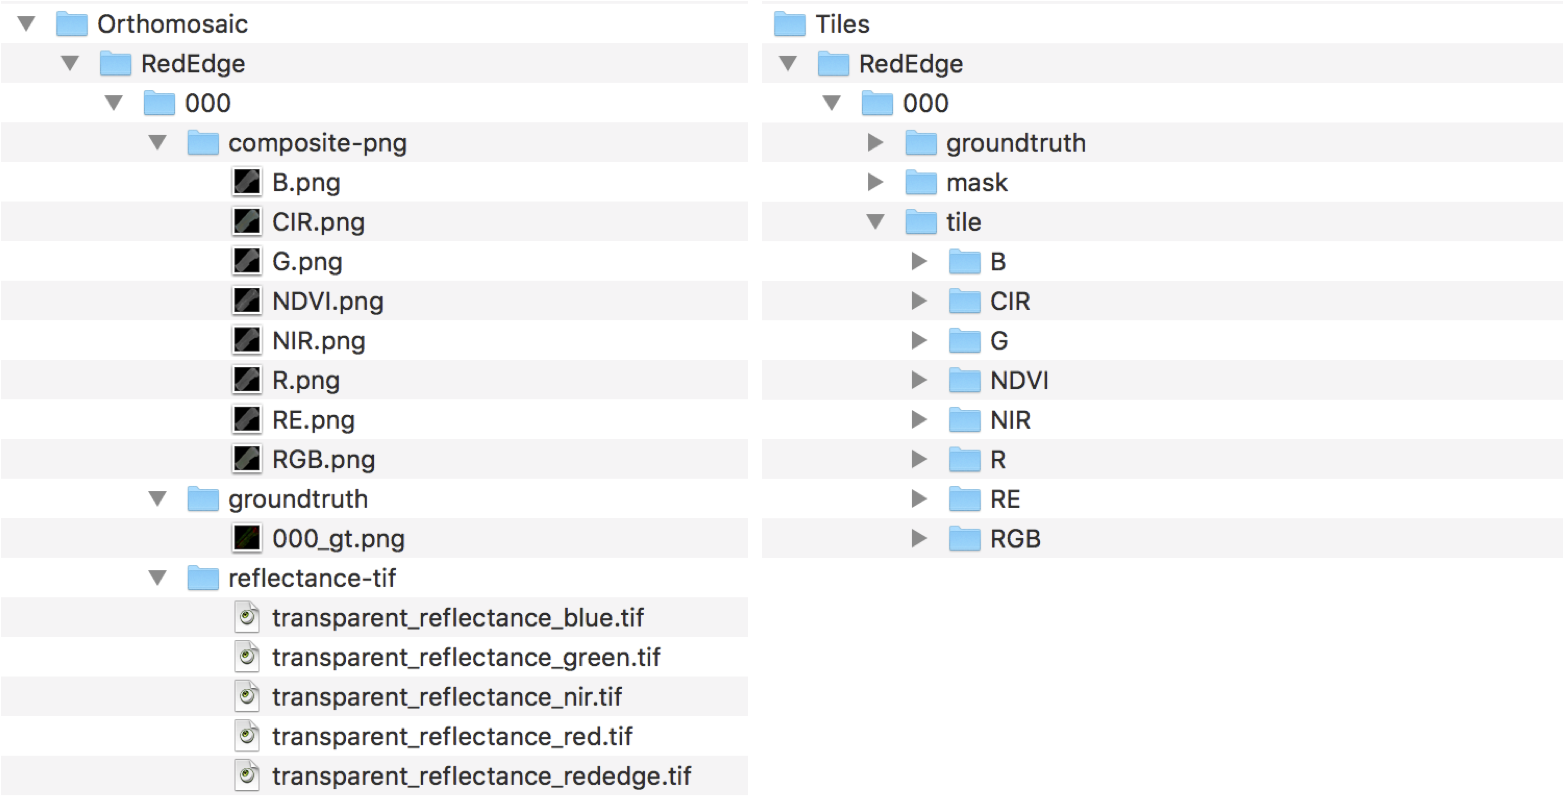Select the composite-png folder icon
Viewport: 1563px width, 802px height.
(203, 143)
